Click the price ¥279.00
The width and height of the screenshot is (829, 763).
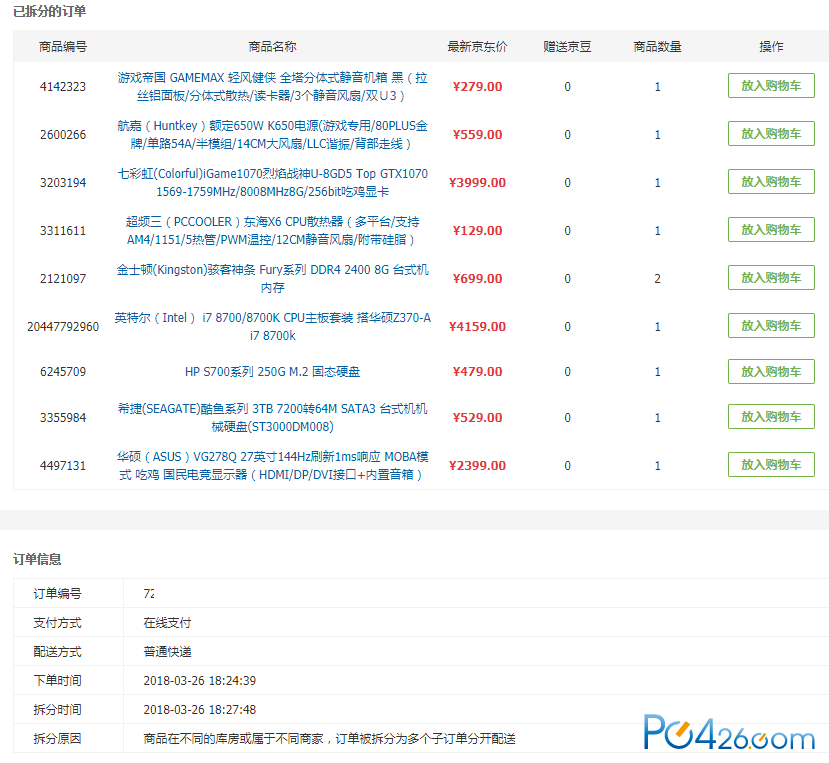pos(477,87)
